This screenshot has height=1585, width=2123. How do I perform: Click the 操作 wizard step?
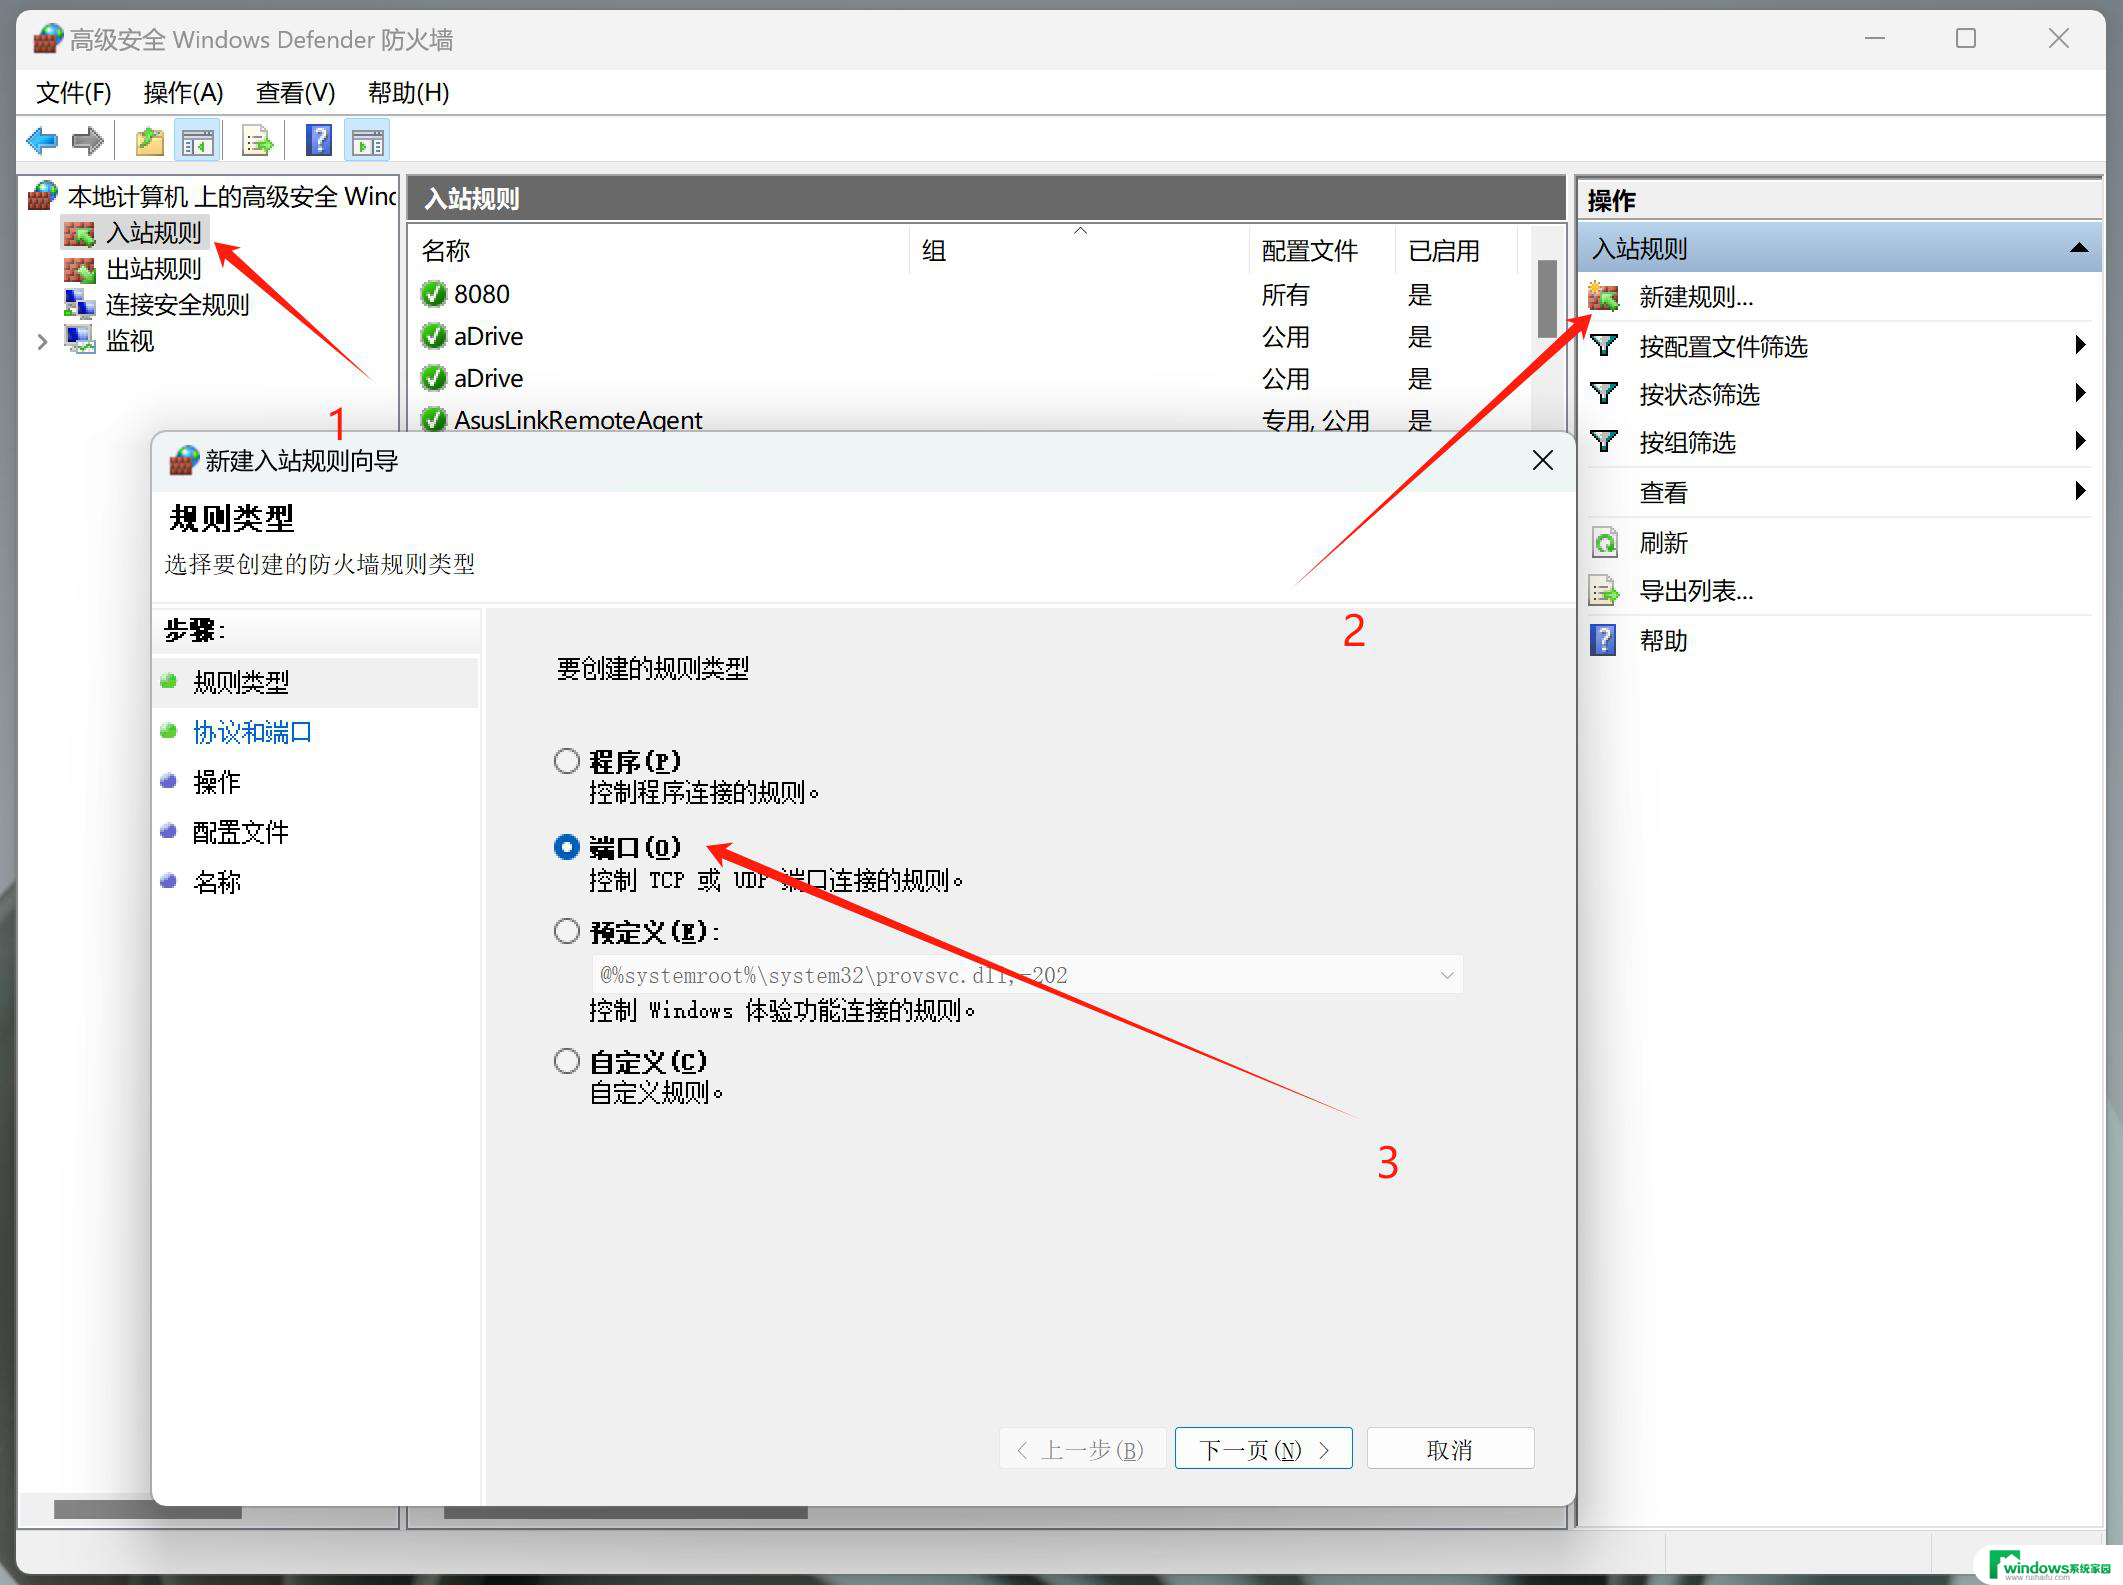coord(217,782)
